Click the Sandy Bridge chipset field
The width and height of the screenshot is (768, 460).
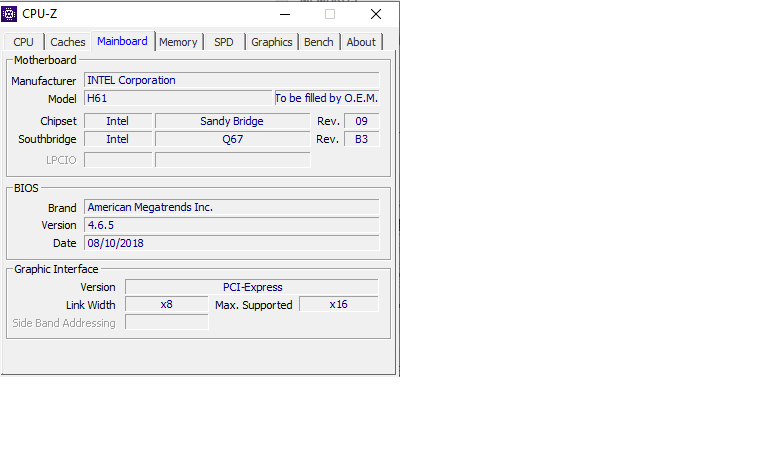click(232, 121)
